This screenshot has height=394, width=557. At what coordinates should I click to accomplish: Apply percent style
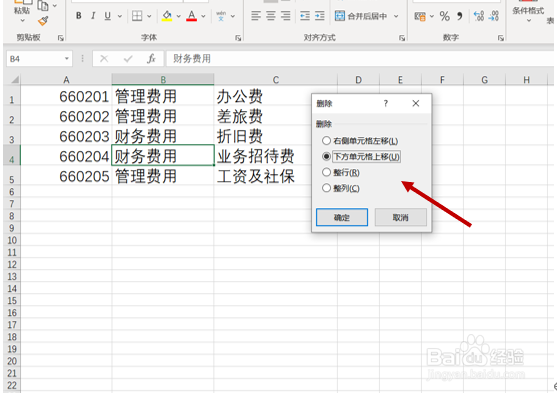[444, 16]
